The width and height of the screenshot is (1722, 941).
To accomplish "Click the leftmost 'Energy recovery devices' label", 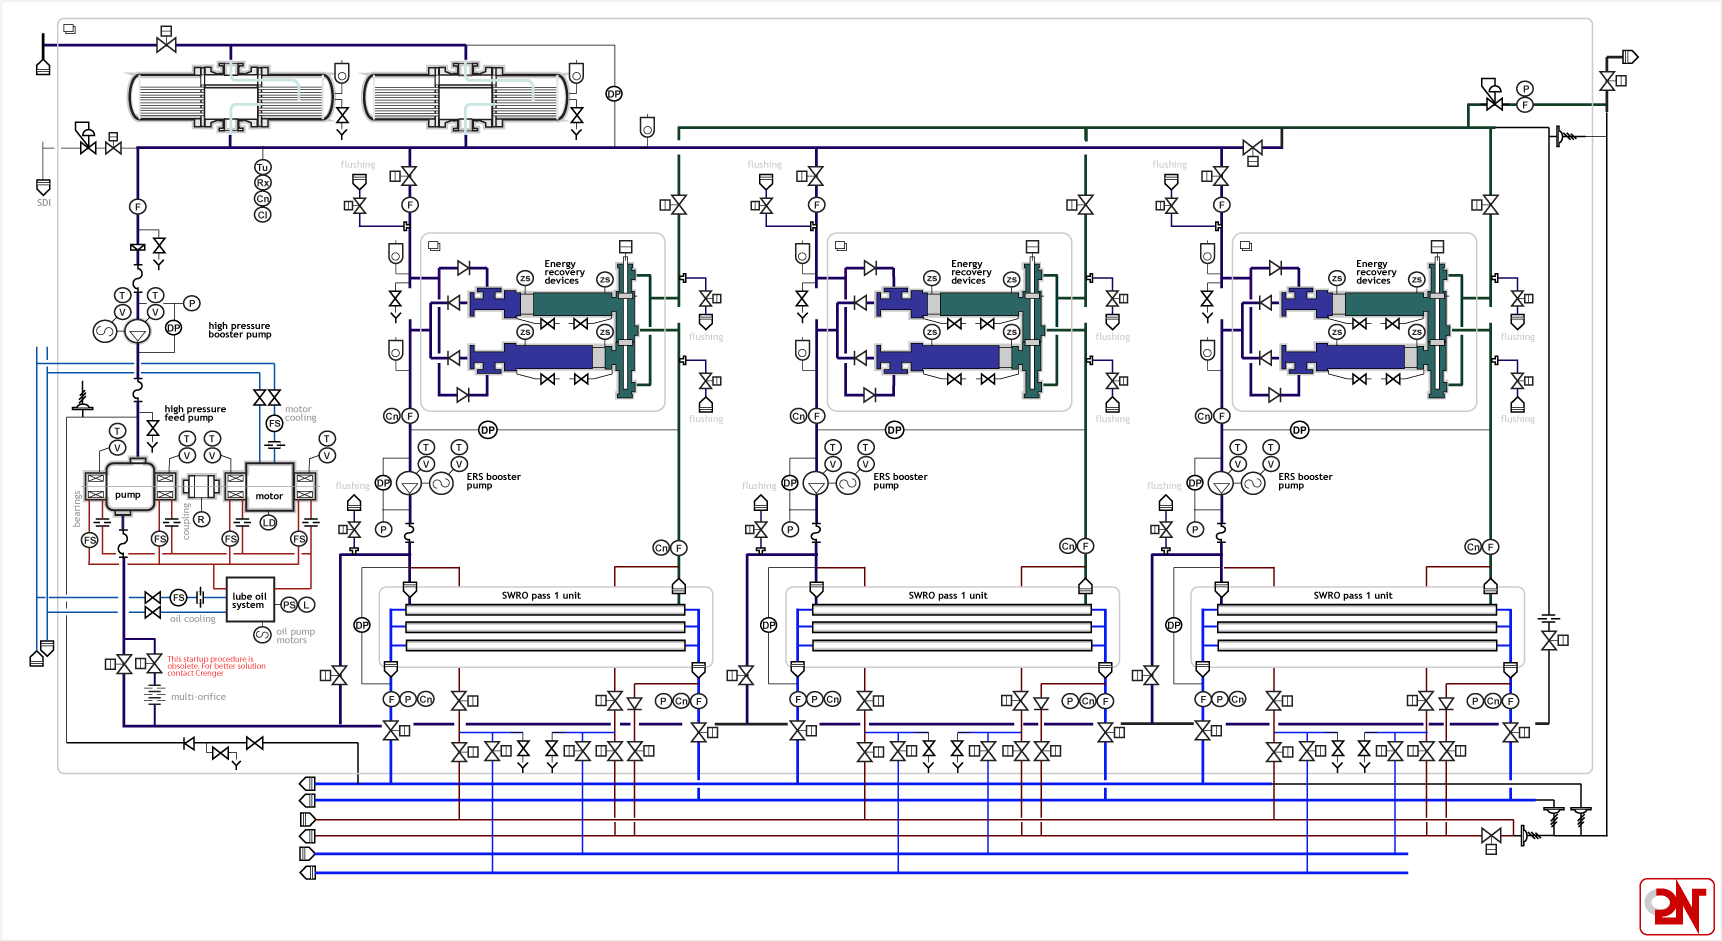I will [x=564, y=272].
